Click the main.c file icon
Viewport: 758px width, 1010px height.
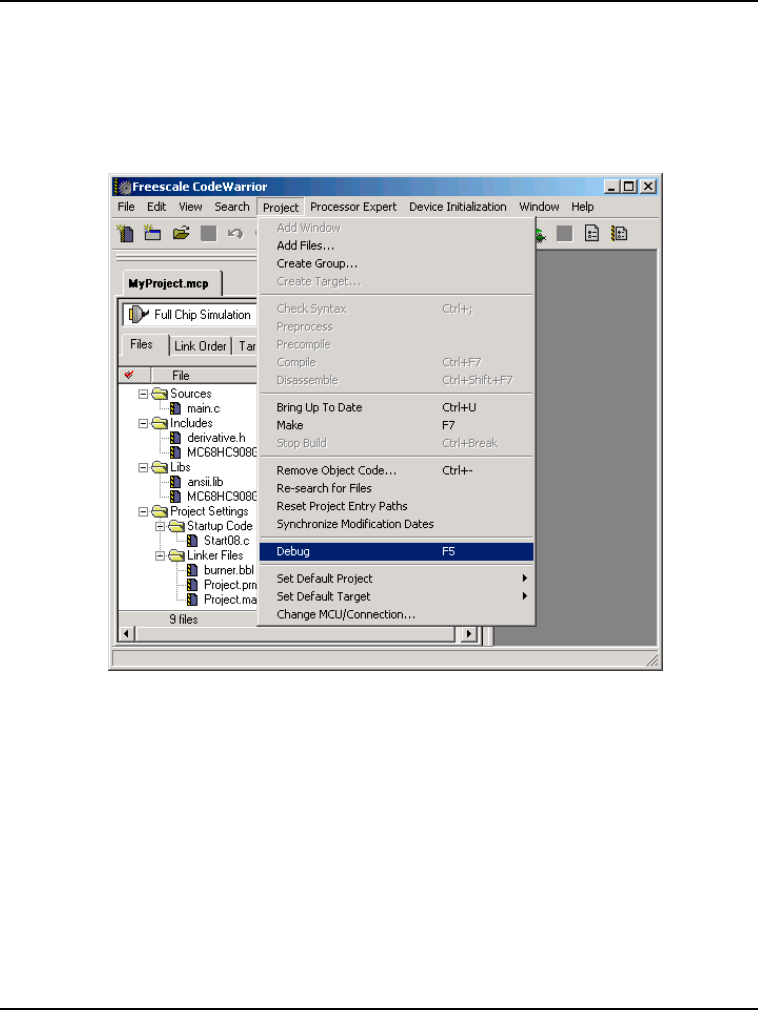click(x=175, y=408)
